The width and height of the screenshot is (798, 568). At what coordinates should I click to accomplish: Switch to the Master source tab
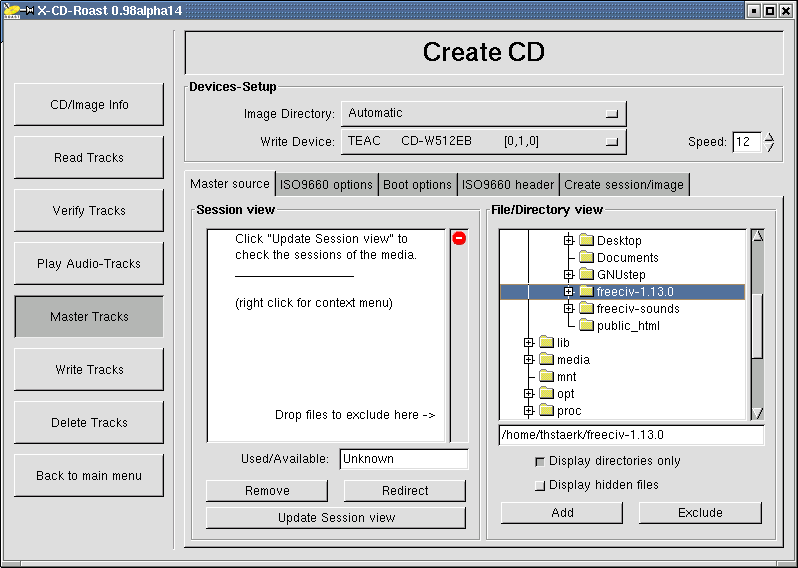230,184
